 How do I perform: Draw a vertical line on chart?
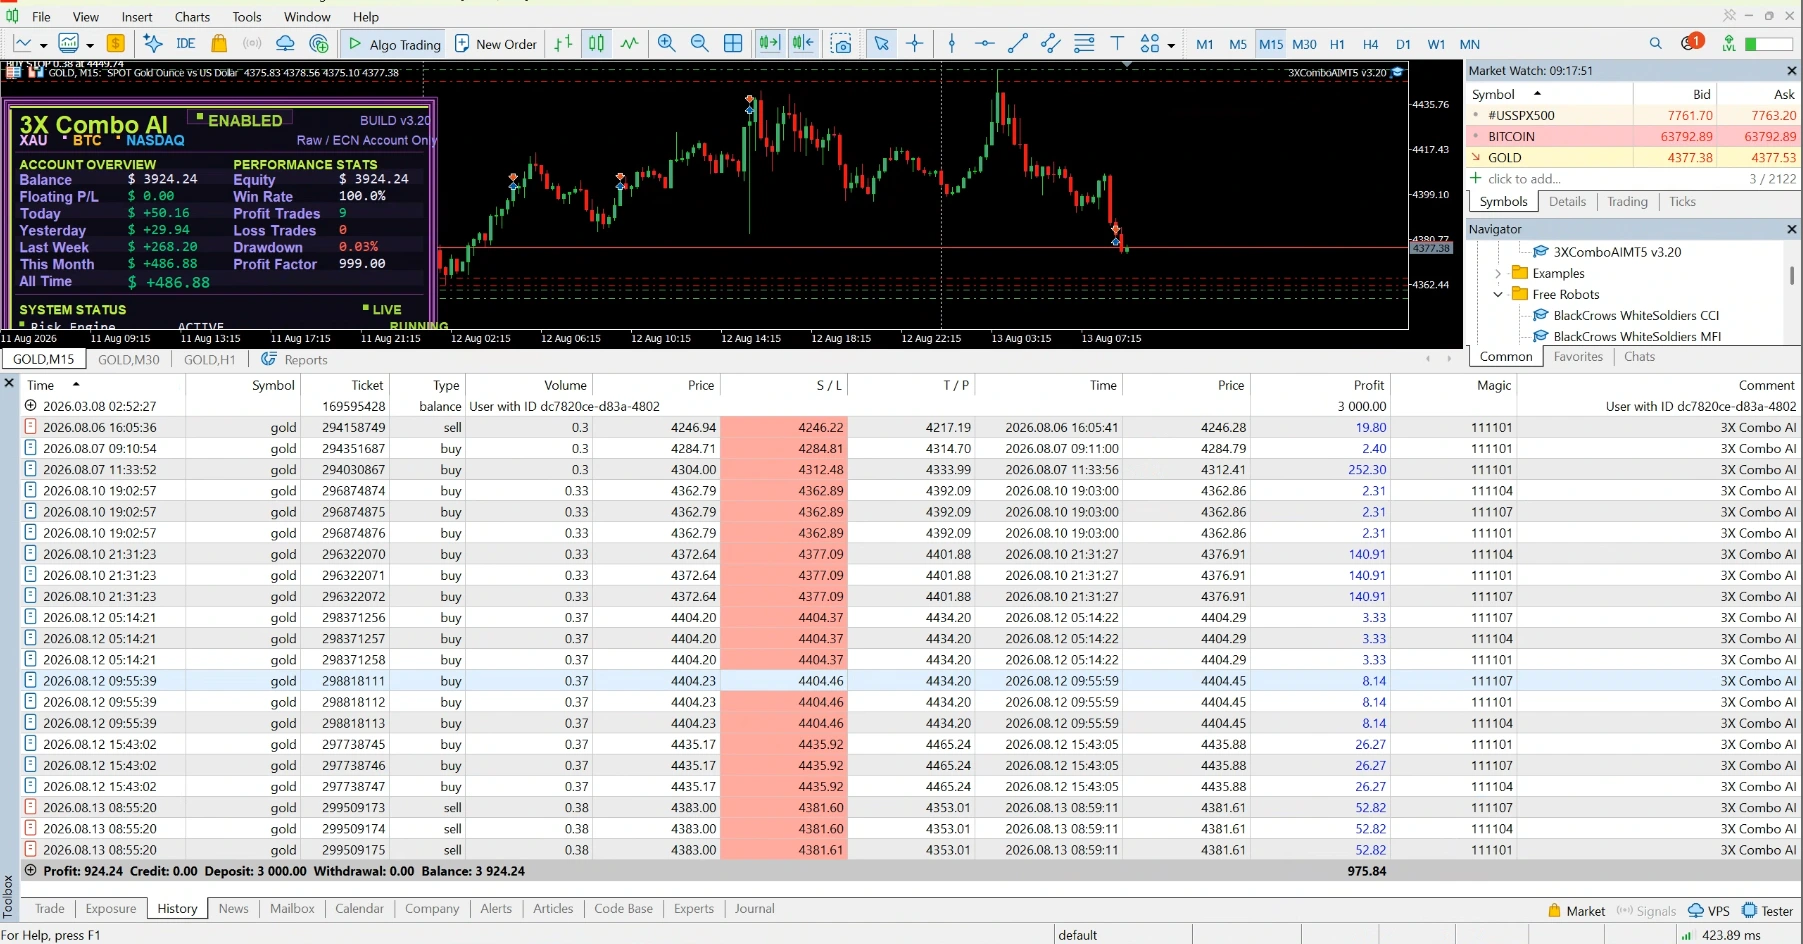(952, 43)
